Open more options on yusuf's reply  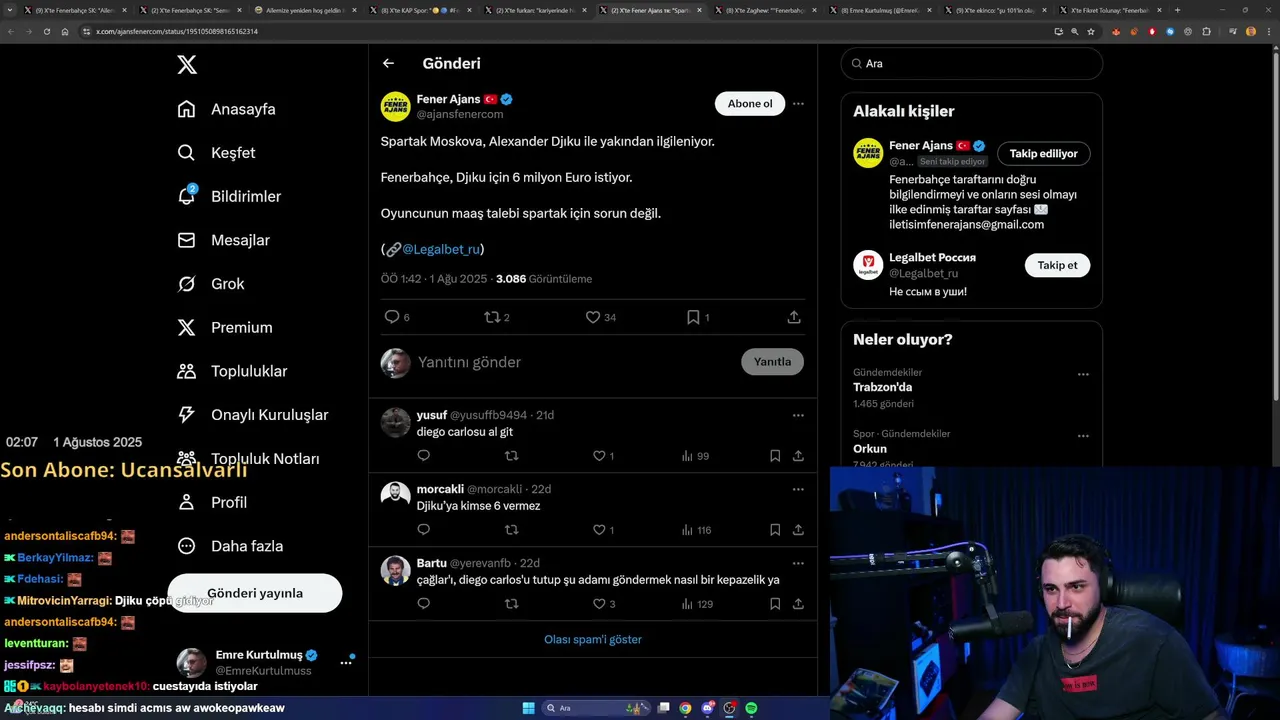(x=798, y=415)
